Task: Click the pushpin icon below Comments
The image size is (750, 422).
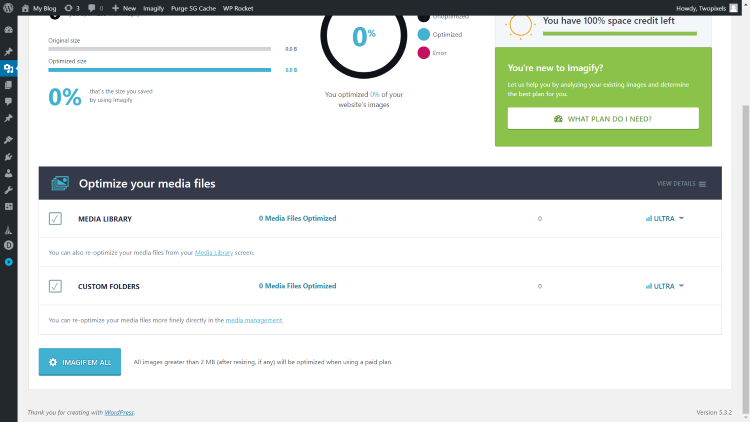Action: pos(9,118)
